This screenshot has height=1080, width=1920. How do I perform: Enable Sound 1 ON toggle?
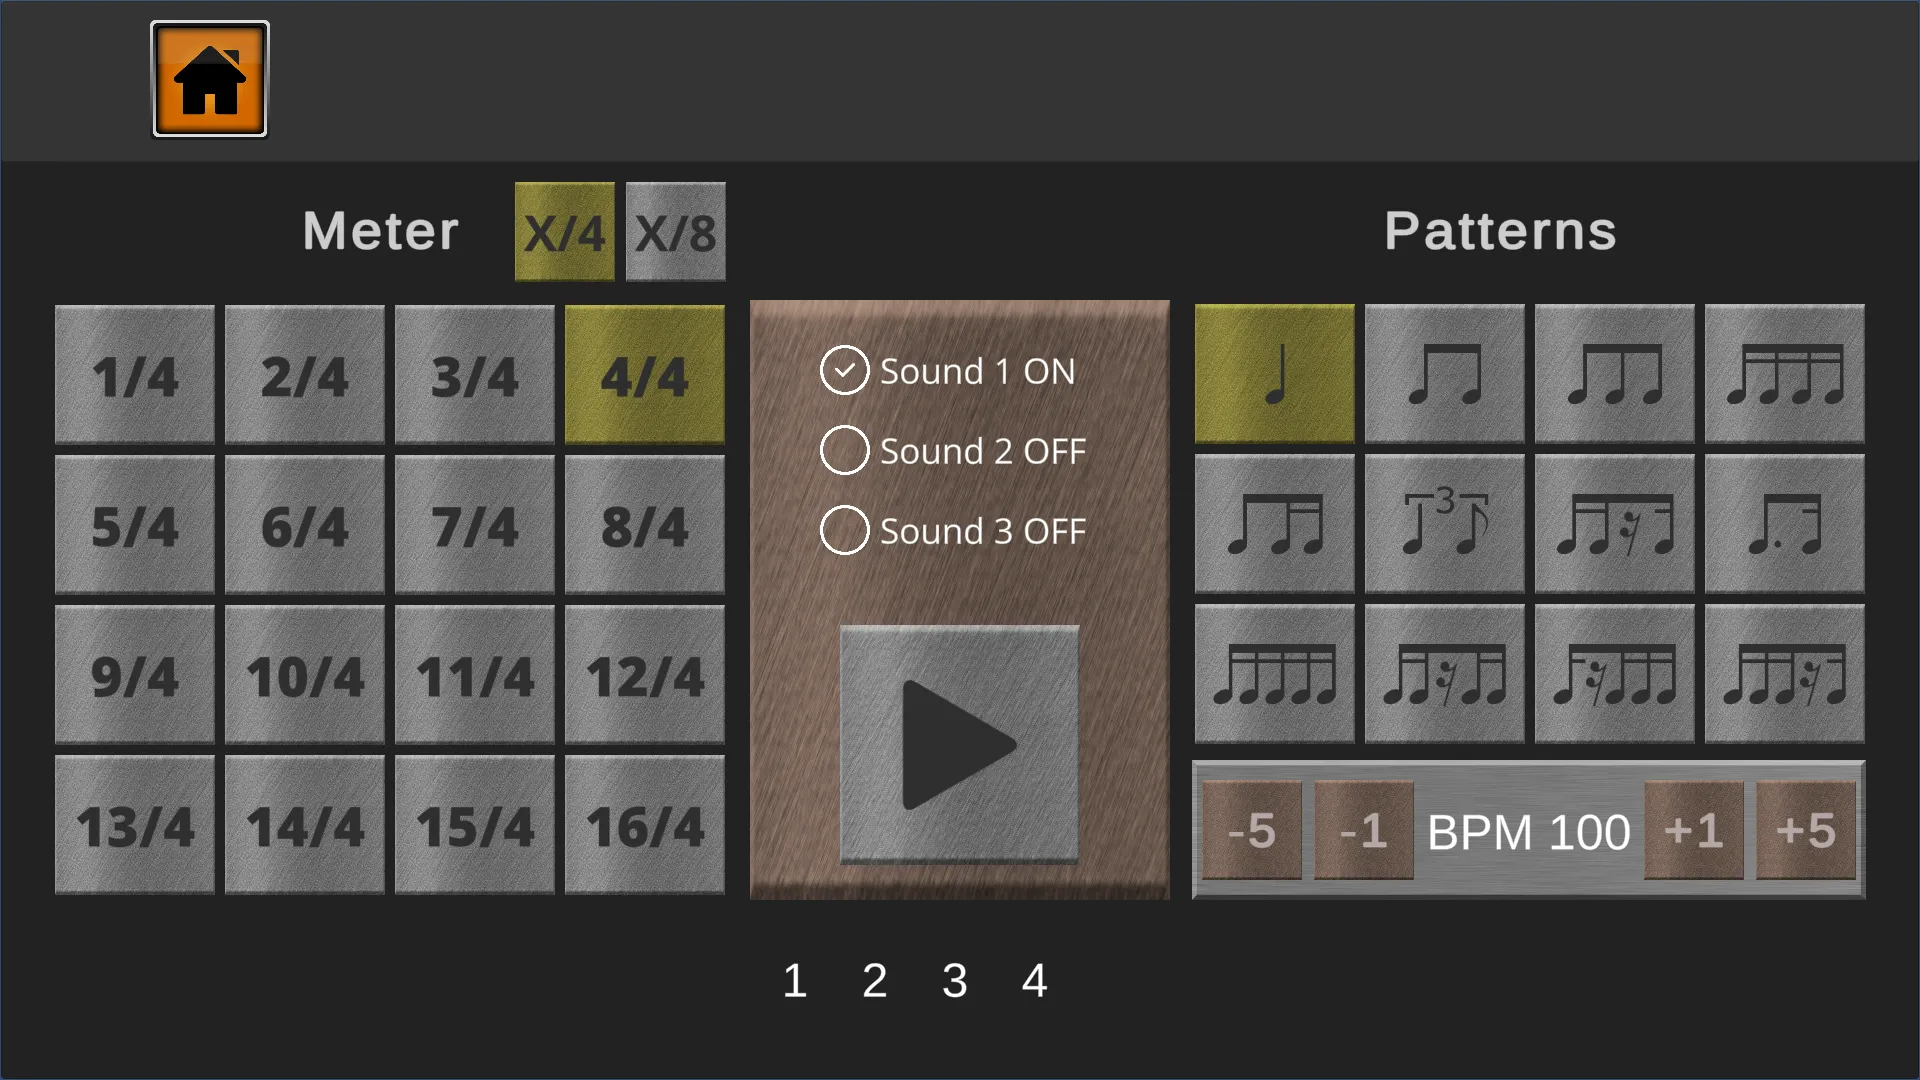(x=843, y=369)
